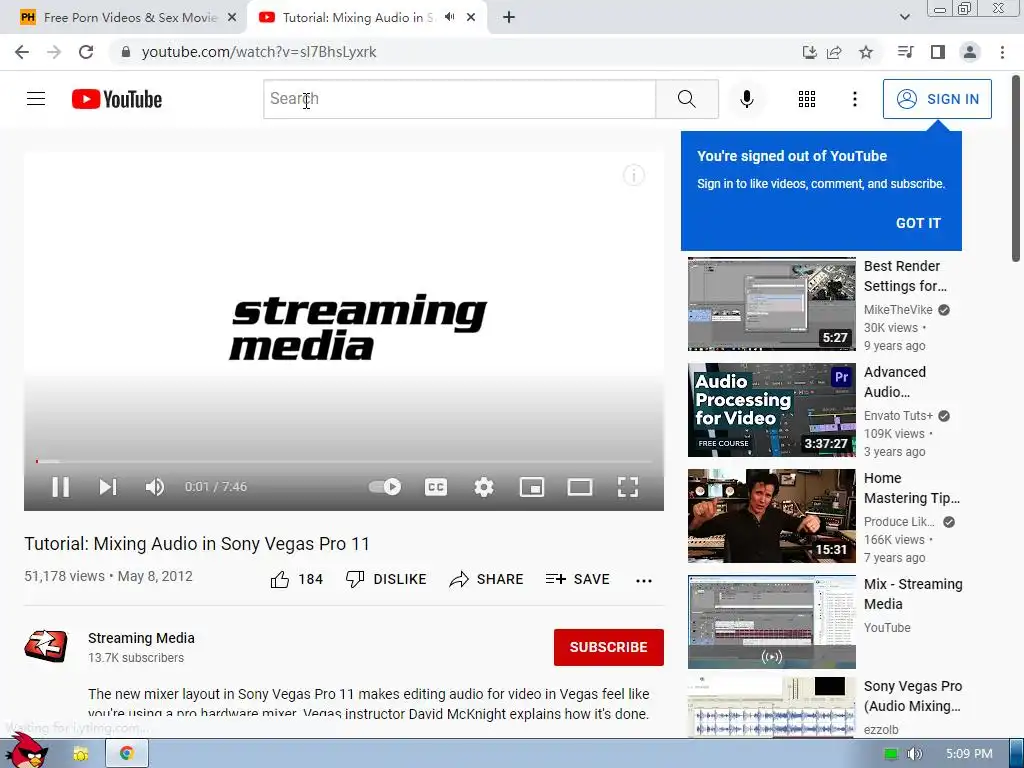The height and width of the screenshot is (768, 1024).
Task: Open YouTube settings three-dot menu
Action: (854, 99)
